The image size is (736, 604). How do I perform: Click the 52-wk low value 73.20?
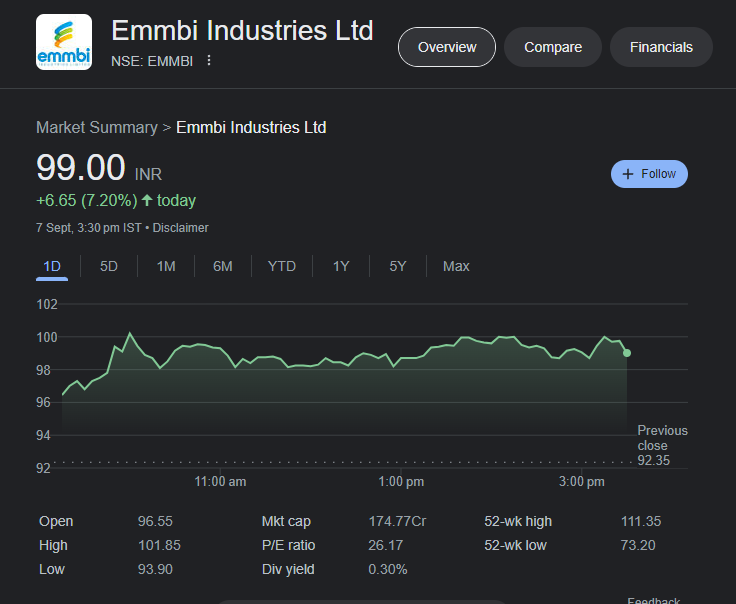638,545
